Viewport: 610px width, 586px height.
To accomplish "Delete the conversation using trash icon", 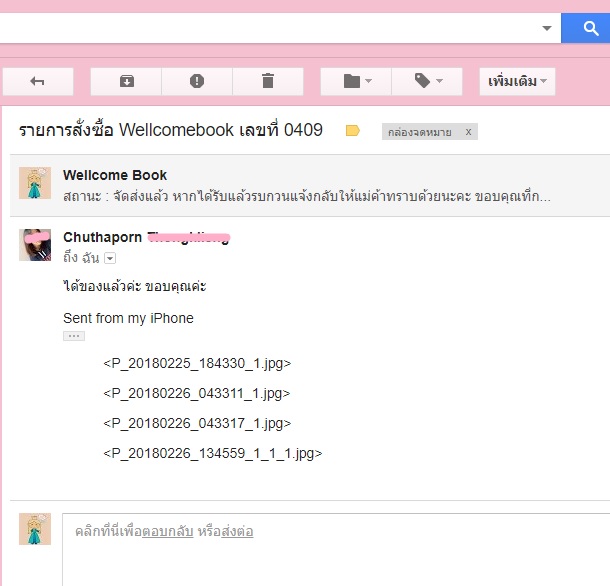I will [x=267, y=81].
